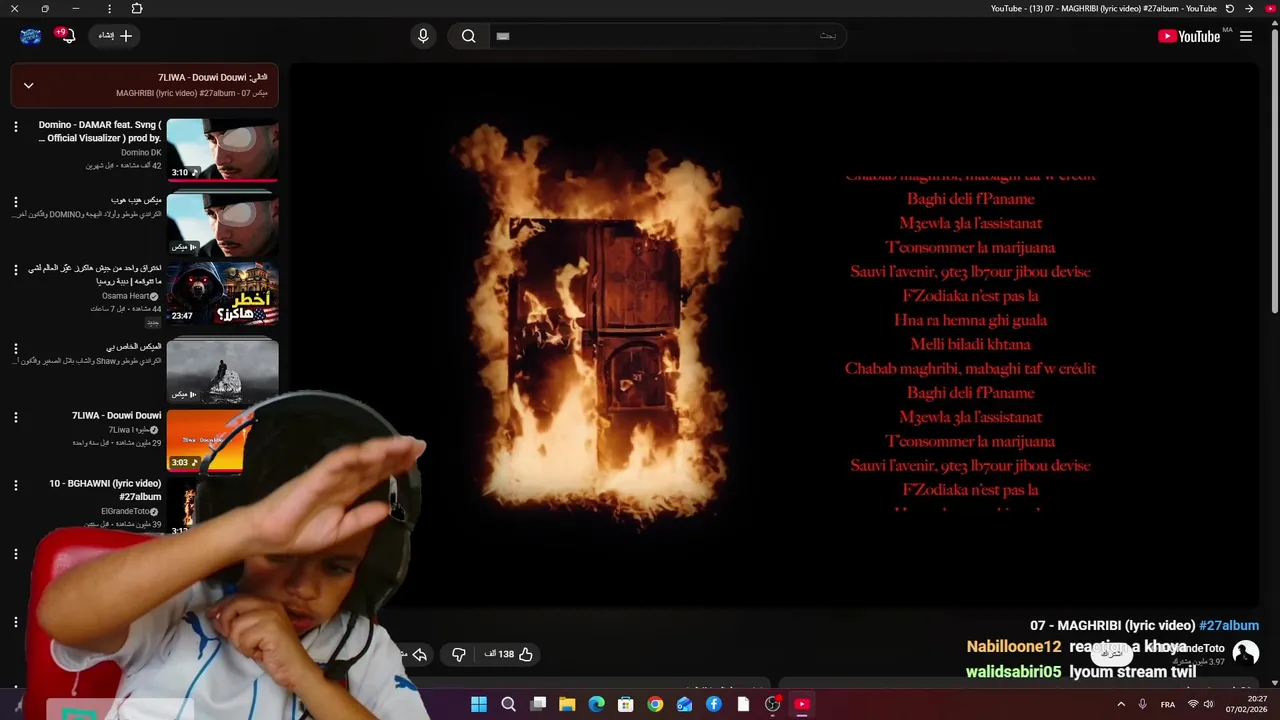Open the hacker video thumbnail 23:47
This screenshot has width=1280, height=720.
222,294
